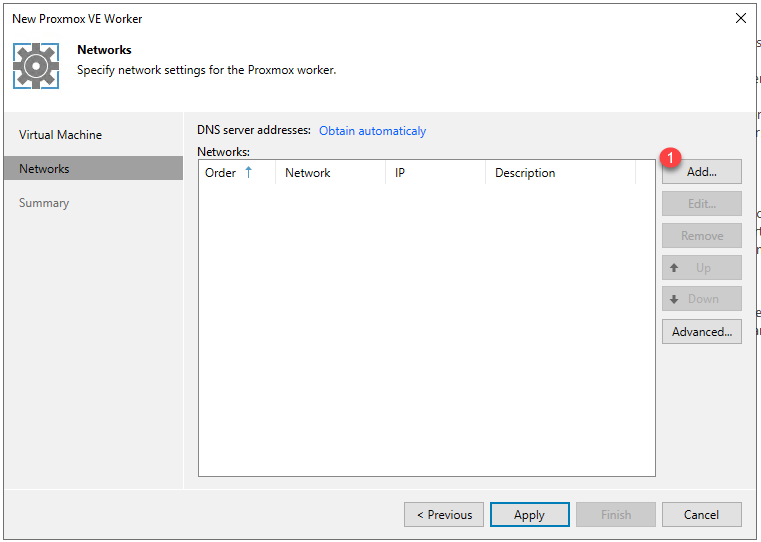This screenshot has width=761, height=542.
Task: Click the Proxmox worker gear icon
Action: pyautogui.click(x=36, y=66)
